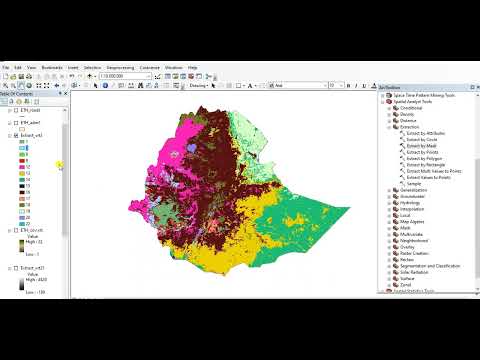Open the File menu
The image size is (480, 360).
click(x=6, y=67)
